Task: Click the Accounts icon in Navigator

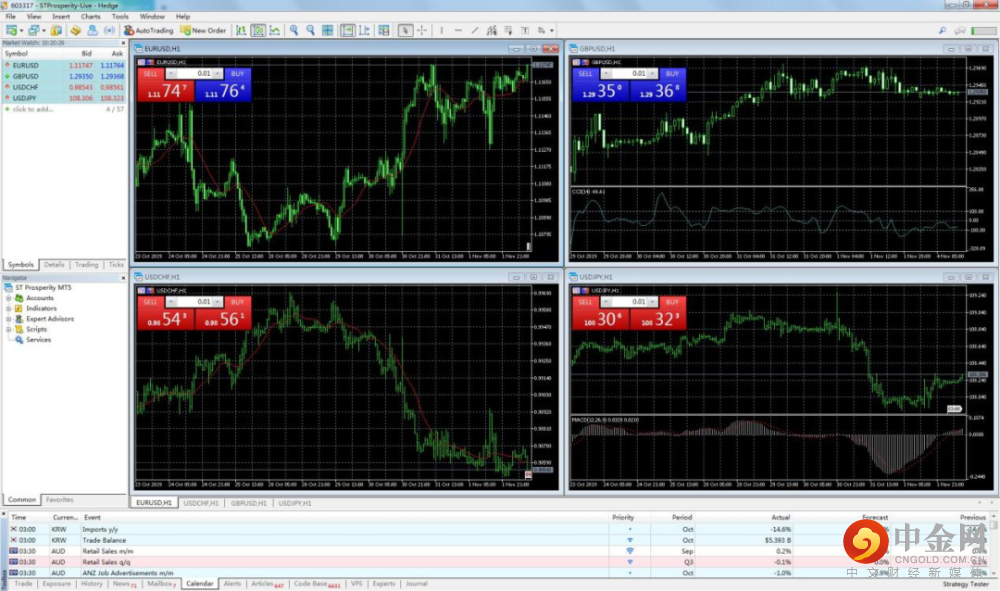Action: point(19,298)
